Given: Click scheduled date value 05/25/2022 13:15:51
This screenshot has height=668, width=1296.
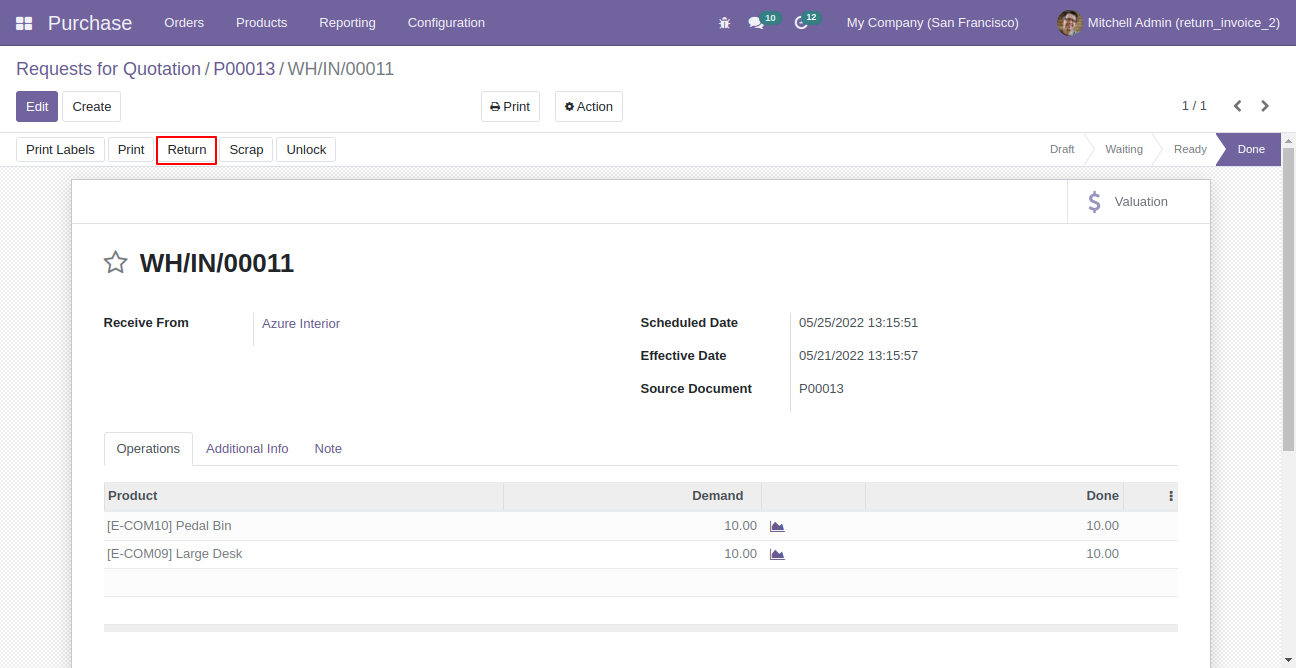Looking at the screenshot, I should click(x=858, y=323).
